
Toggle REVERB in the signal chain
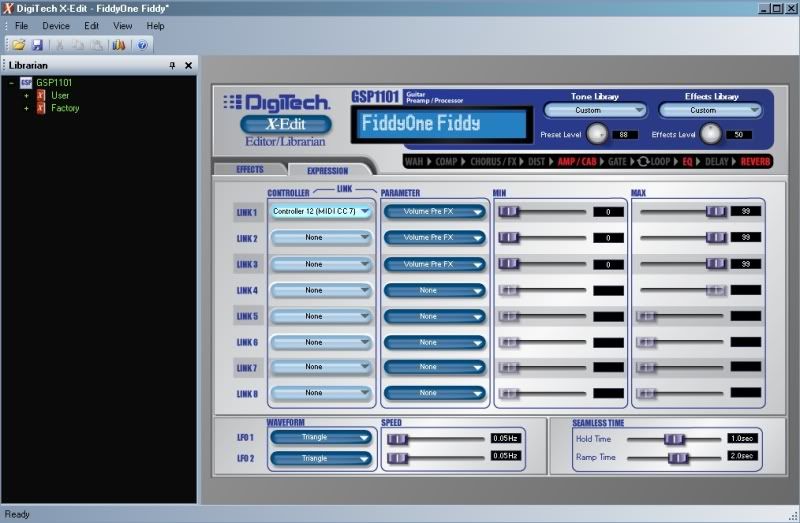click(x=755, y=162)
